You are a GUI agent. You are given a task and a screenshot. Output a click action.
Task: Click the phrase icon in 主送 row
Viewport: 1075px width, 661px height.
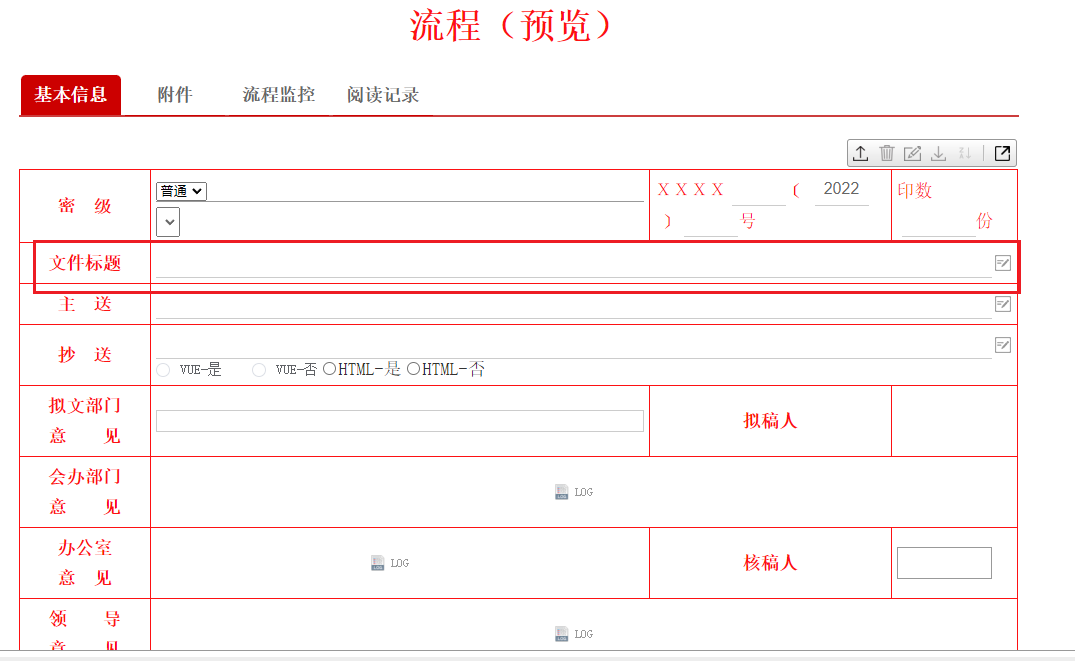coord(1002,304)
